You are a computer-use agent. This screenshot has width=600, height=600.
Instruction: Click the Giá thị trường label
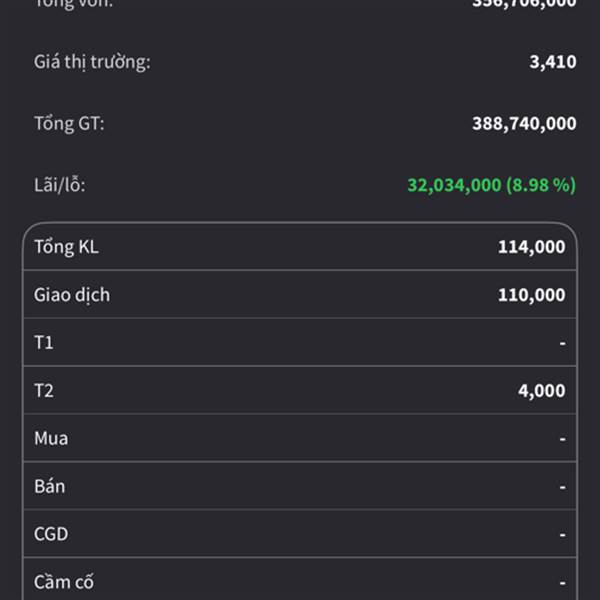click(x=92, y=62)
